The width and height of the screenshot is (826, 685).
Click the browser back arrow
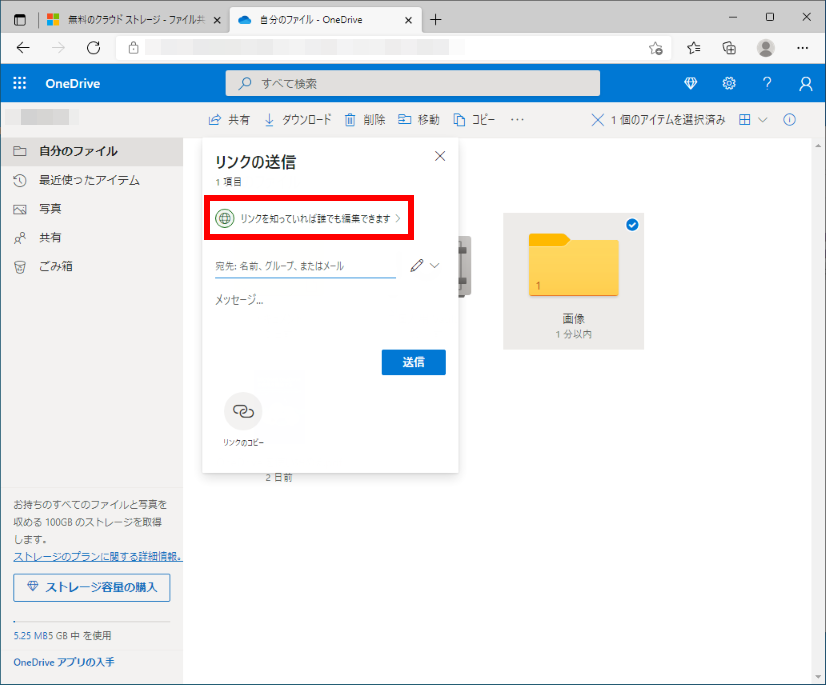pyautogui.click(x=23, y=48)
